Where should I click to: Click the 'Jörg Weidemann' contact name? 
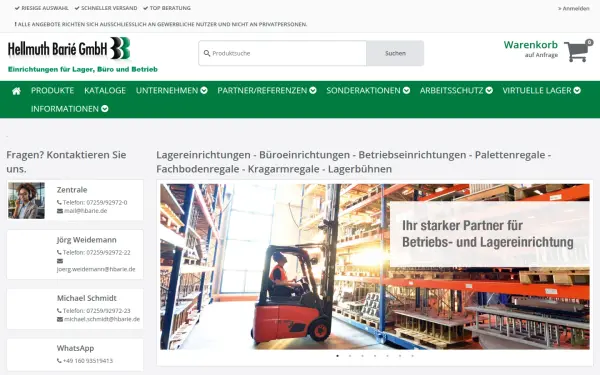coord(86,240)
